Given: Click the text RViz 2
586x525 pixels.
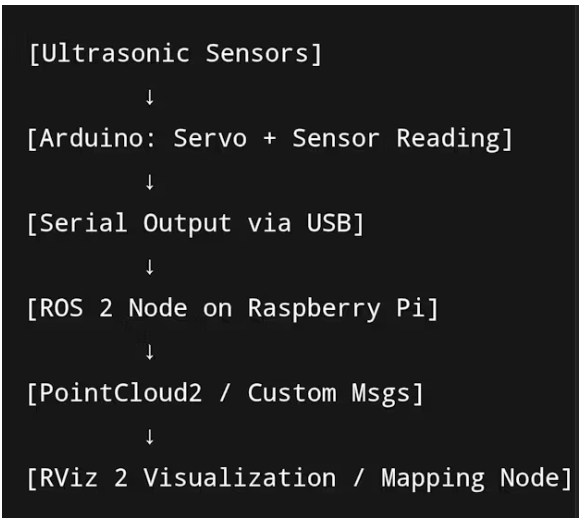Looking at the screenshot, I should tap(83, 478).
